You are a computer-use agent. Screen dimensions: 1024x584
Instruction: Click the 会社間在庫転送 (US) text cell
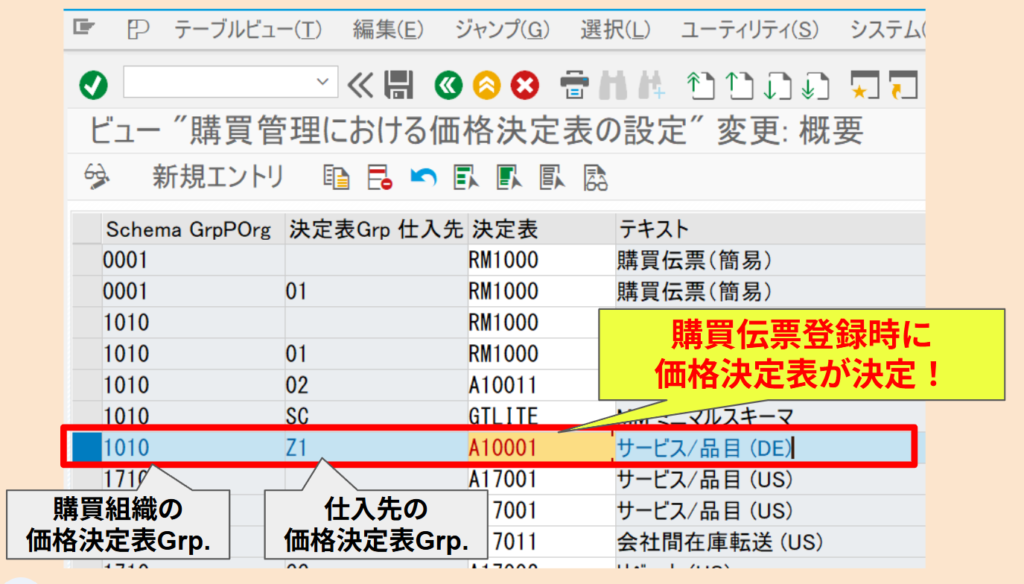click(770, 542)
